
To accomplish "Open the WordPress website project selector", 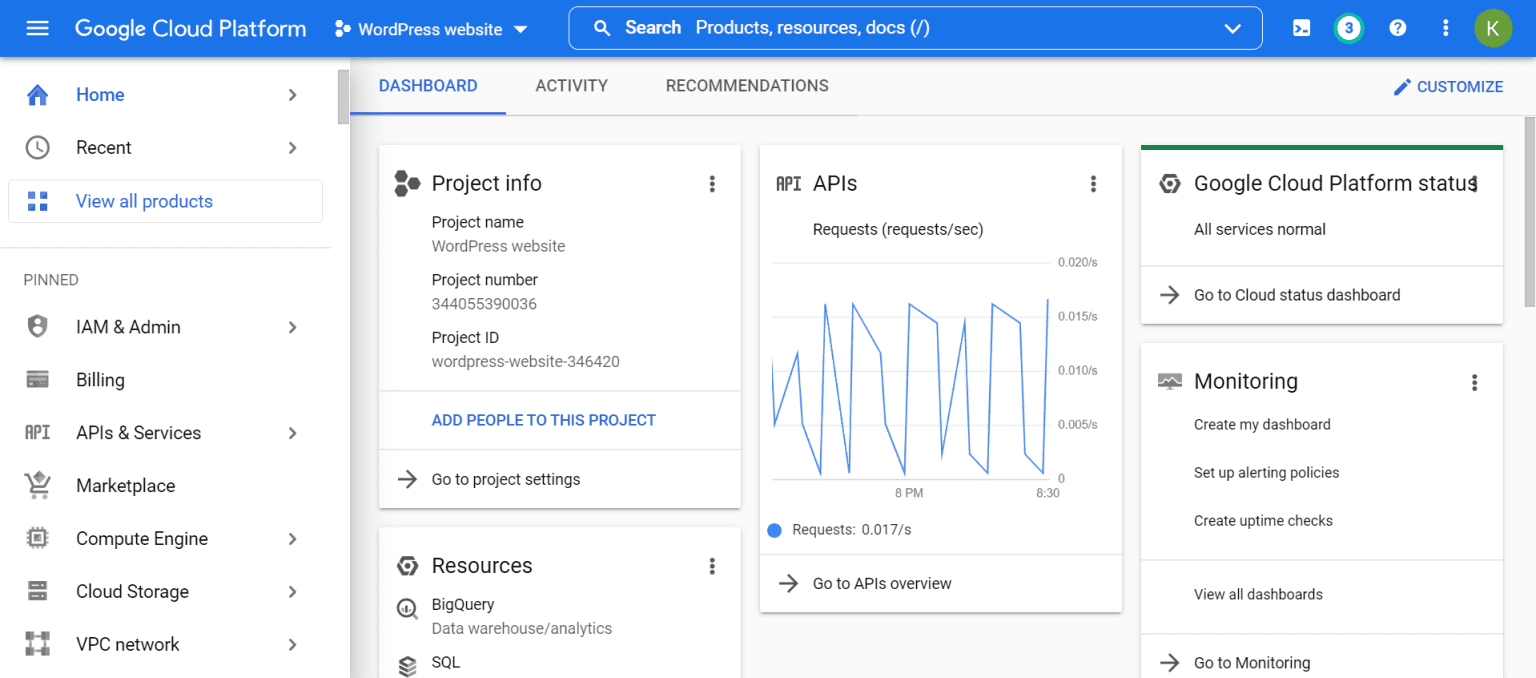I will click(430, 29).
